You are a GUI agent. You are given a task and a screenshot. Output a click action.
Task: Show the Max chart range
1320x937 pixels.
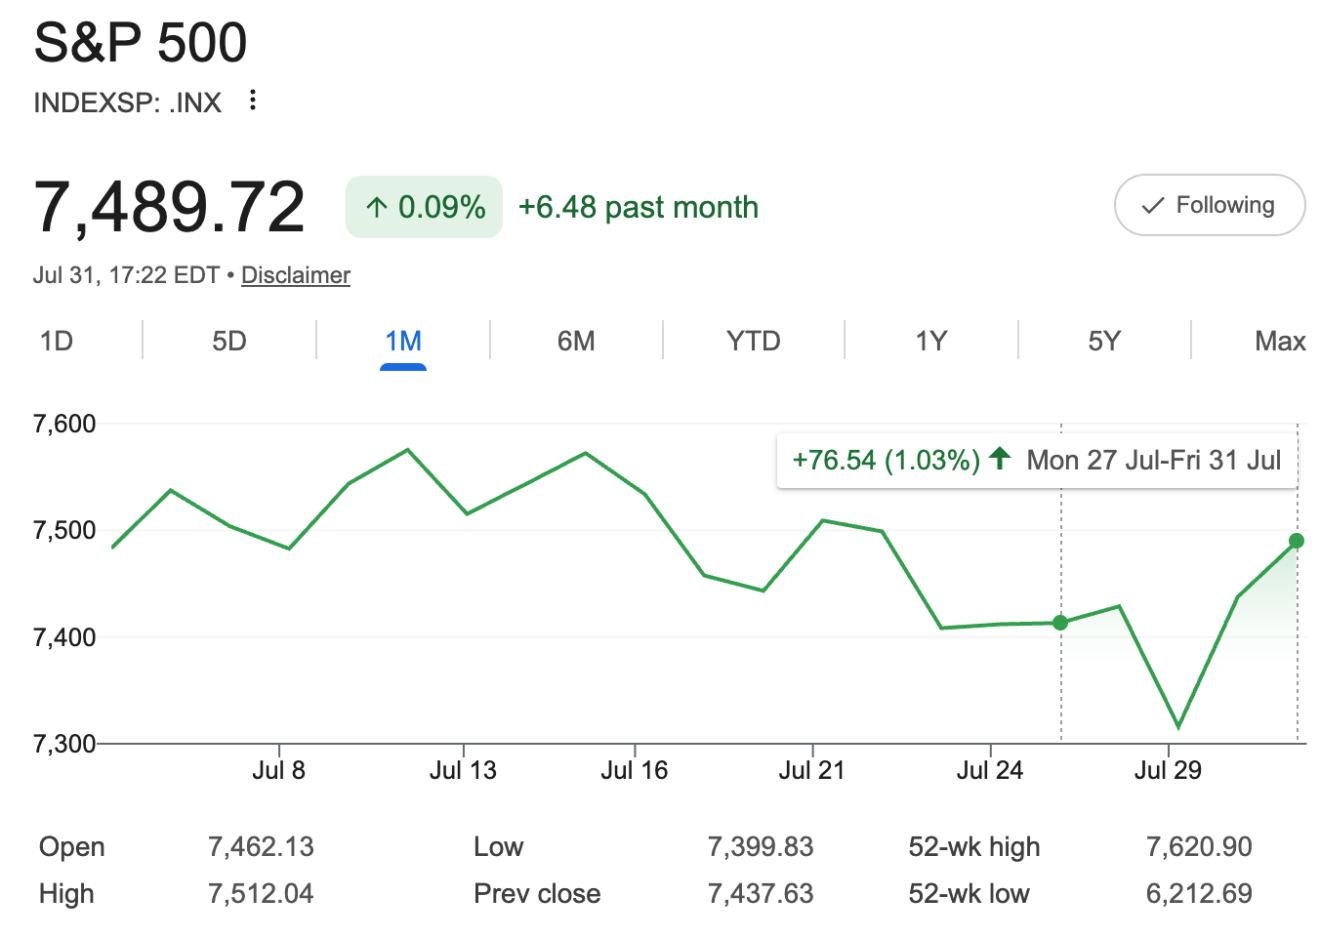pyautogui.click(x=1280, y=341)
